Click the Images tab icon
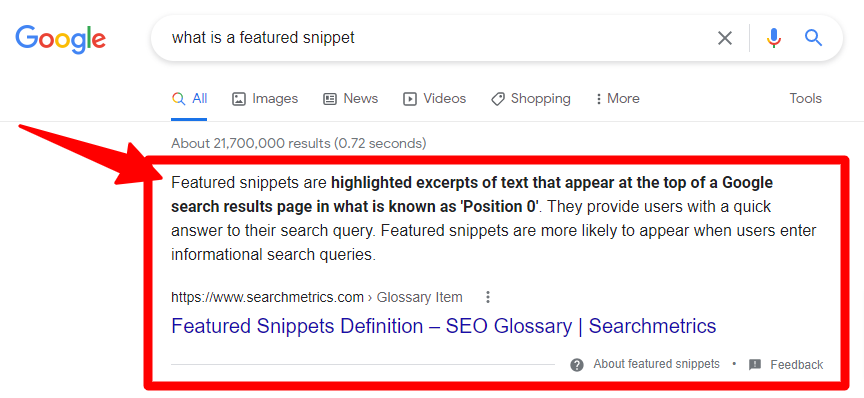 click(x=239, y=99)
